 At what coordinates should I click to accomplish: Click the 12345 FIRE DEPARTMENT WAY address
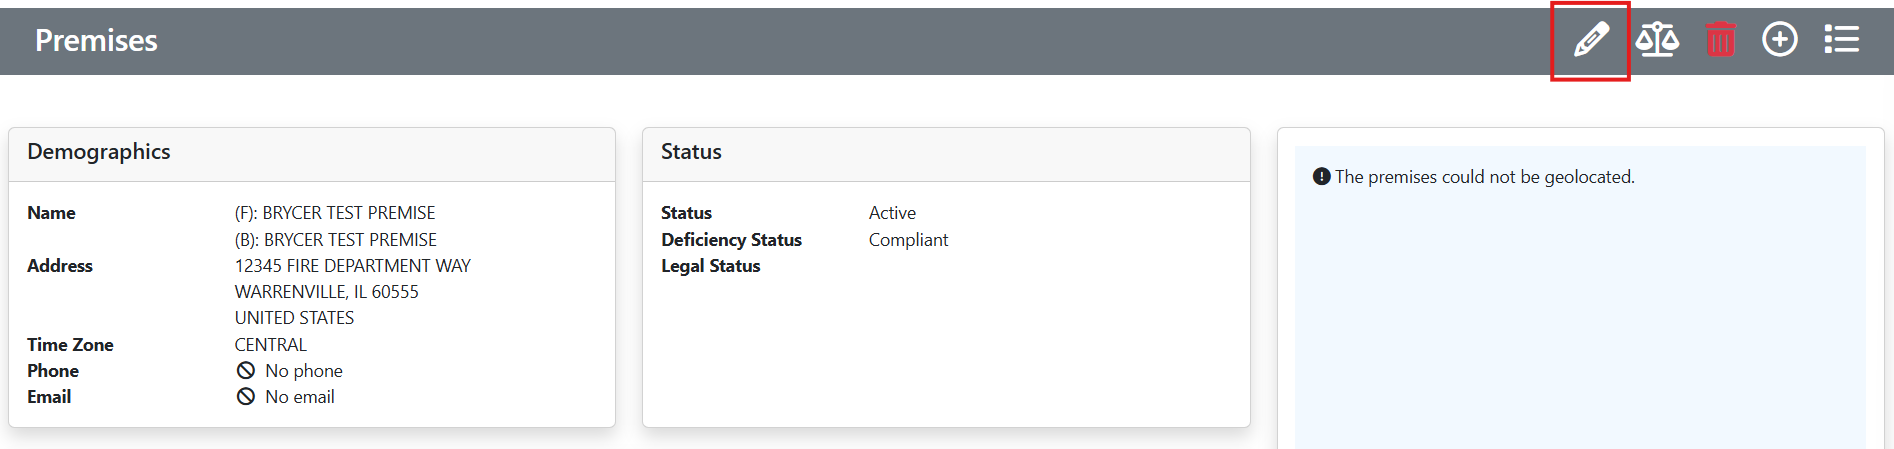coord(353,266)
